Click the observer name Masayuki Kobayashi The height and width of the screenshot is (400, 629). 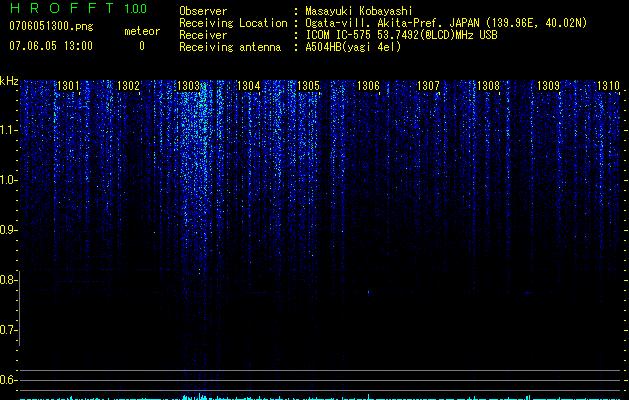coord(358,11)
